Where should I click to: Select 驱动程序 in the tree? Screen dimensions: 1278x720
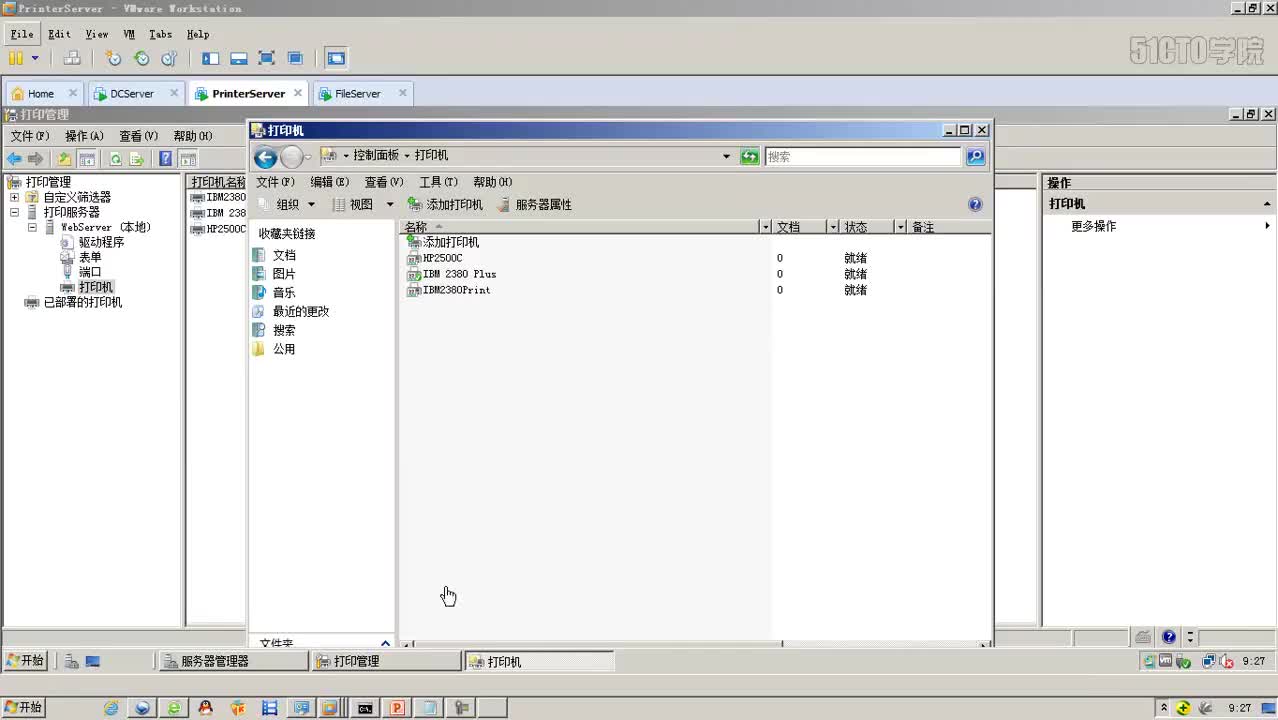pos(102,242)
